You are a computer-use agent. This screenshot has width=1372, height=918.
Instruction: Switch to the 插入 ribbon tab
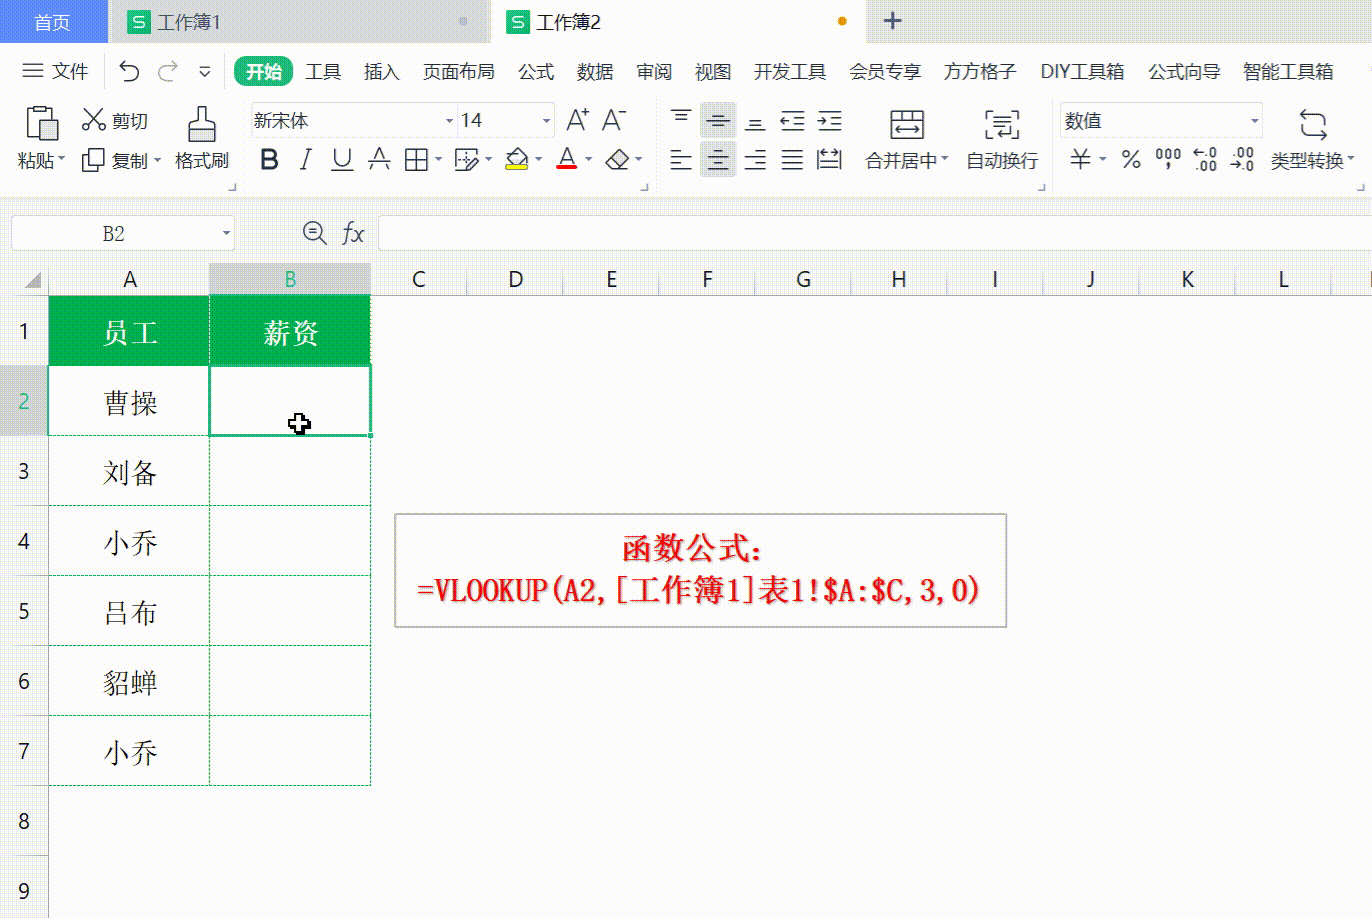[381, 71]
